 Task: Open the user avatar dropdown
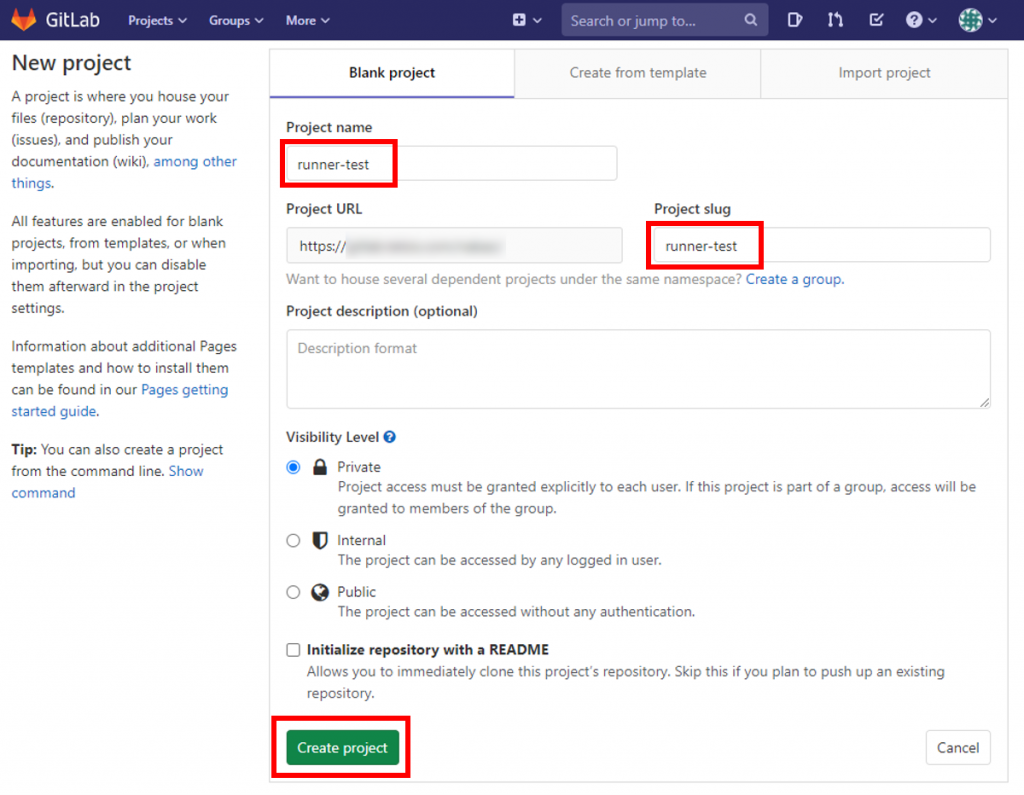[978, 20]
